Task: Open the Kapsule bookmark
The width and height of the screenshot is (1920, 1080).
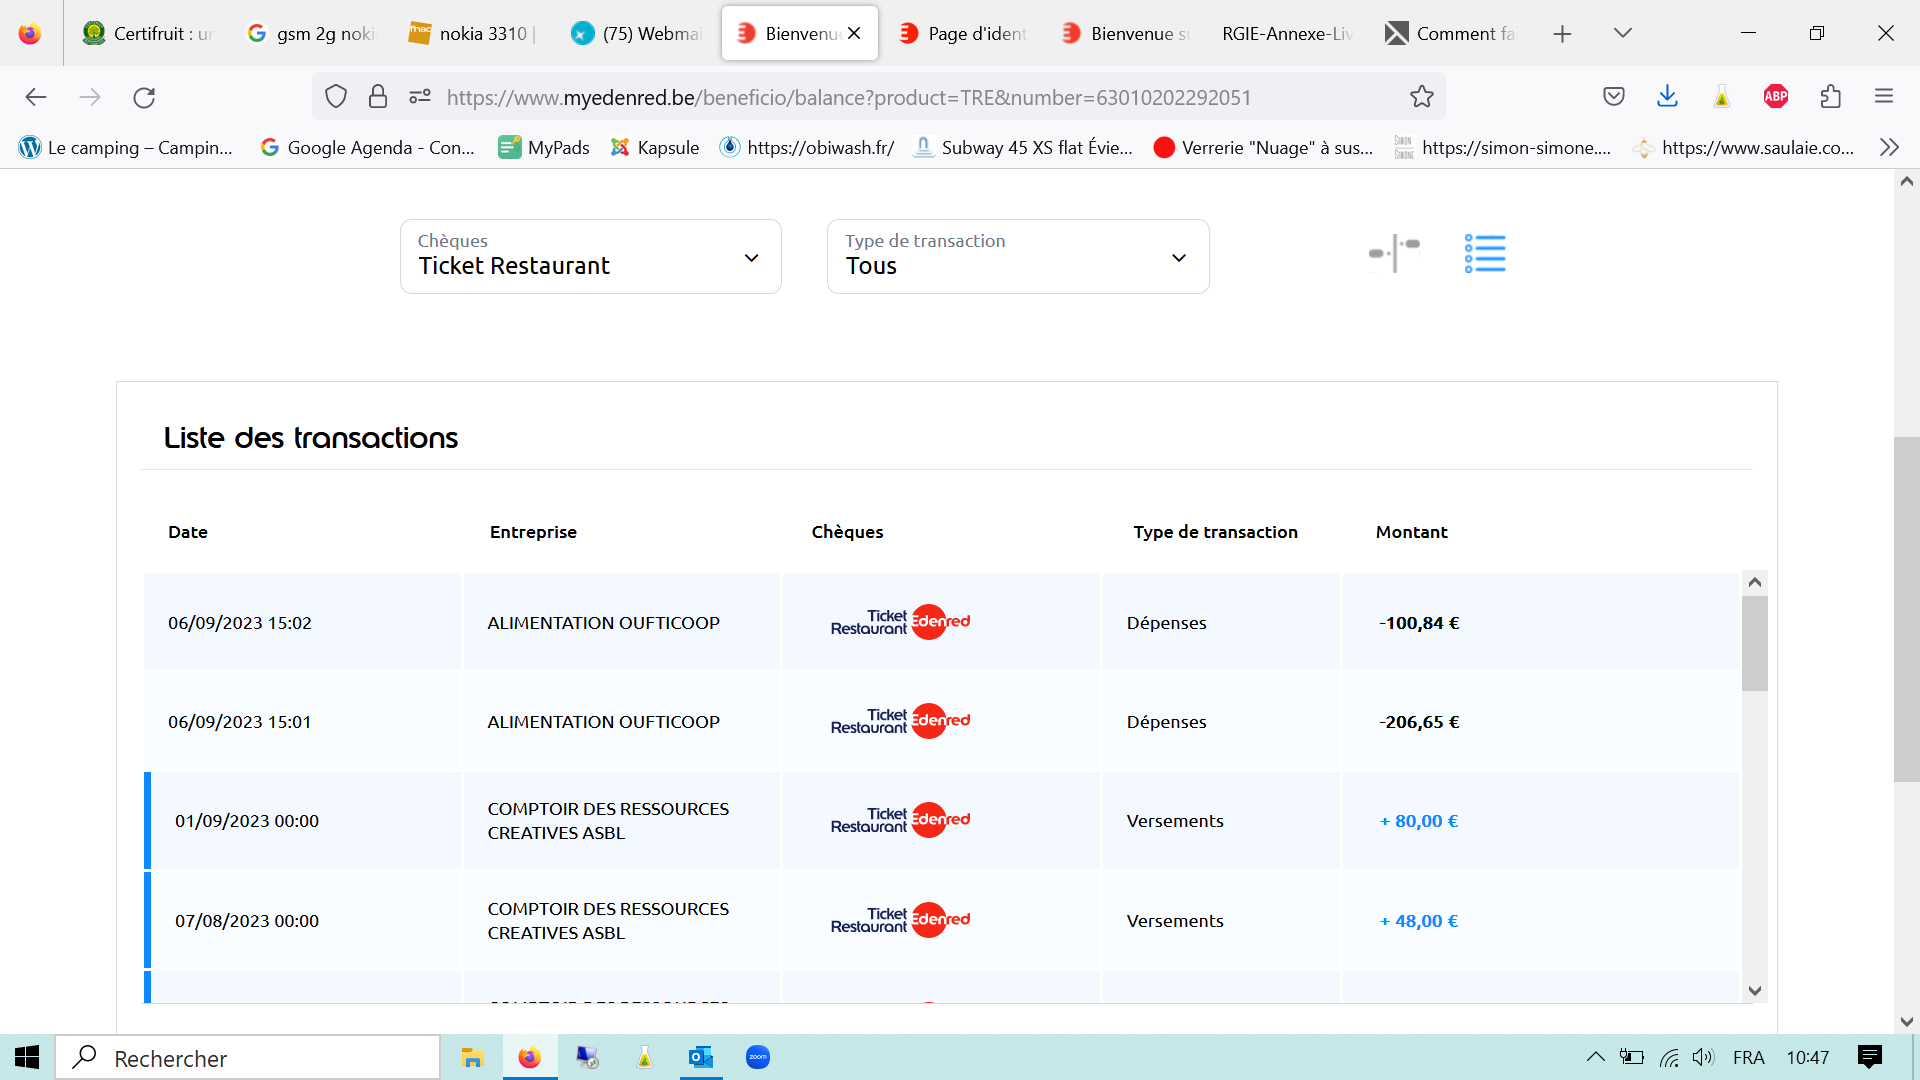Action: (655, 147)
